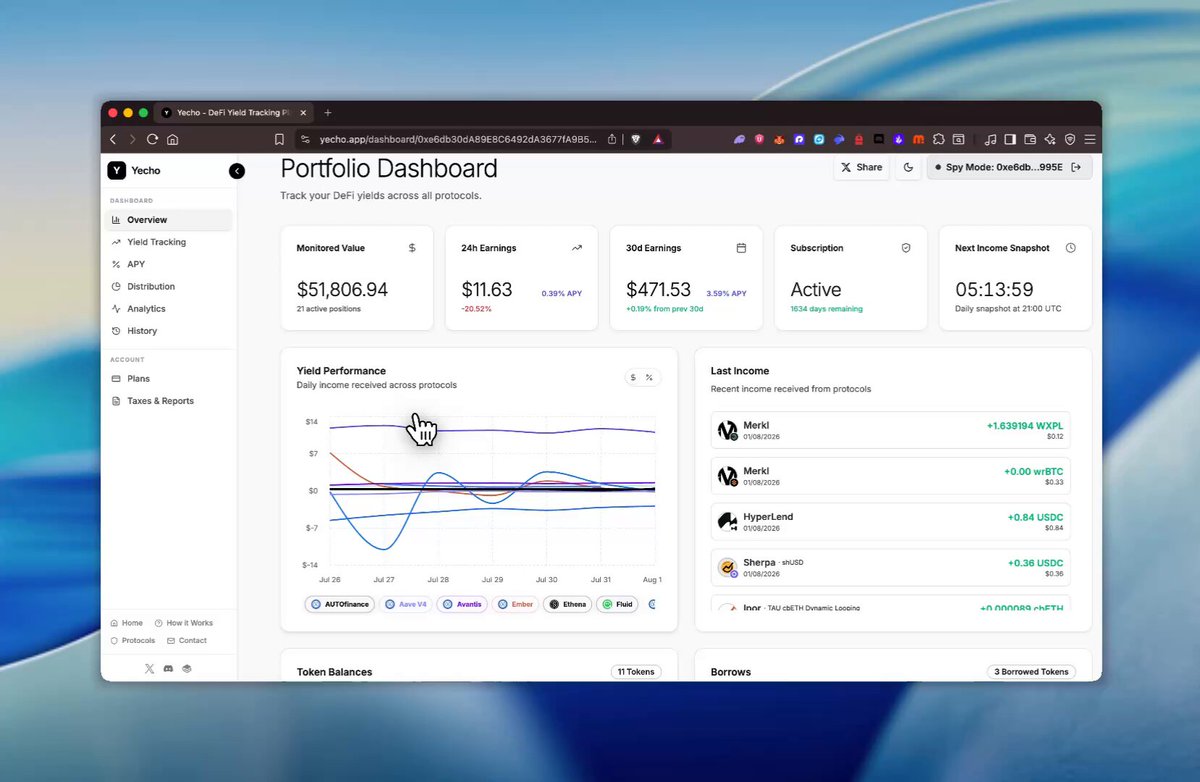Open the Brave Rewards triangle icon
Image resolution: width=1200 pixels, height=782 pixels.
658,139
